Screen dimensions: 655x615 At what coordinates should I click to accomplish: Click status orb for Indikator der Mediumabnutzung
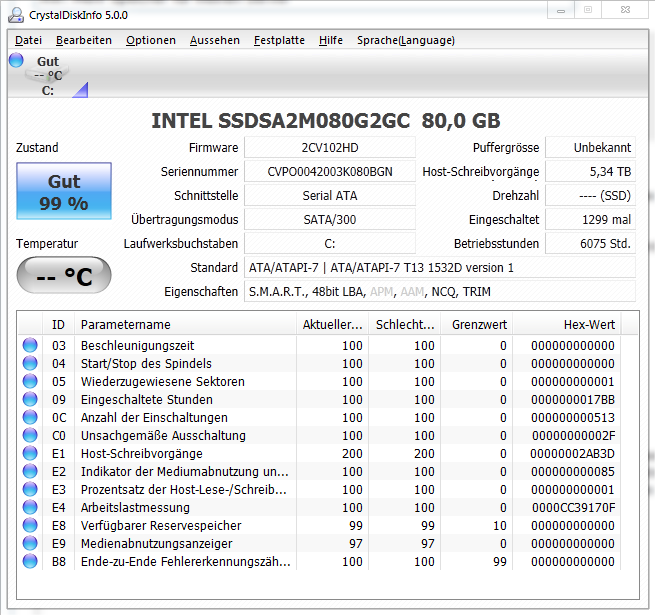pos(30,471)
